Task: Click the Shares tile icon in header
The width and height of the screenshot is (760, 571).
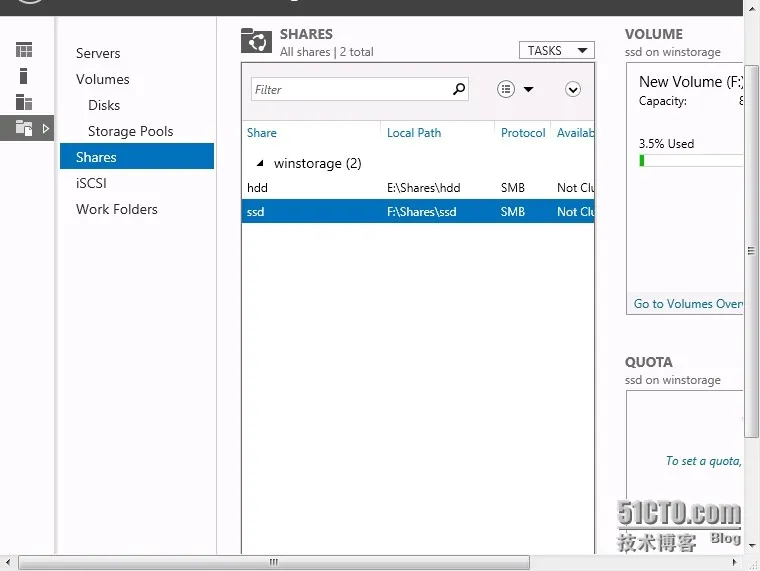Action: [x=256, y=42]
